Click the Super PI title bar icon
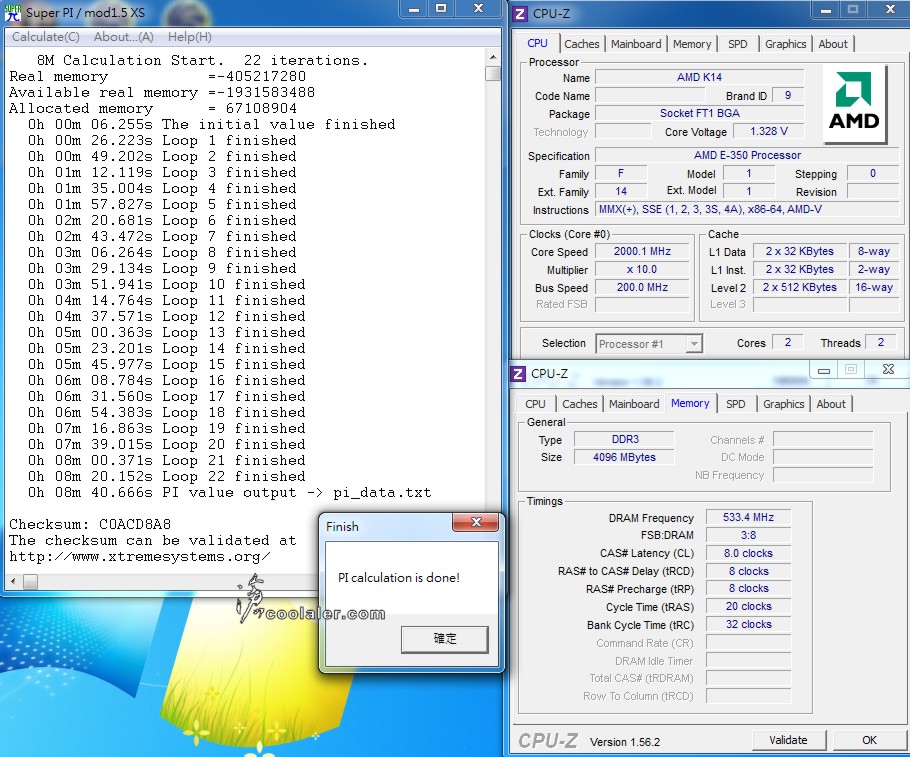 tap(12, 12)
